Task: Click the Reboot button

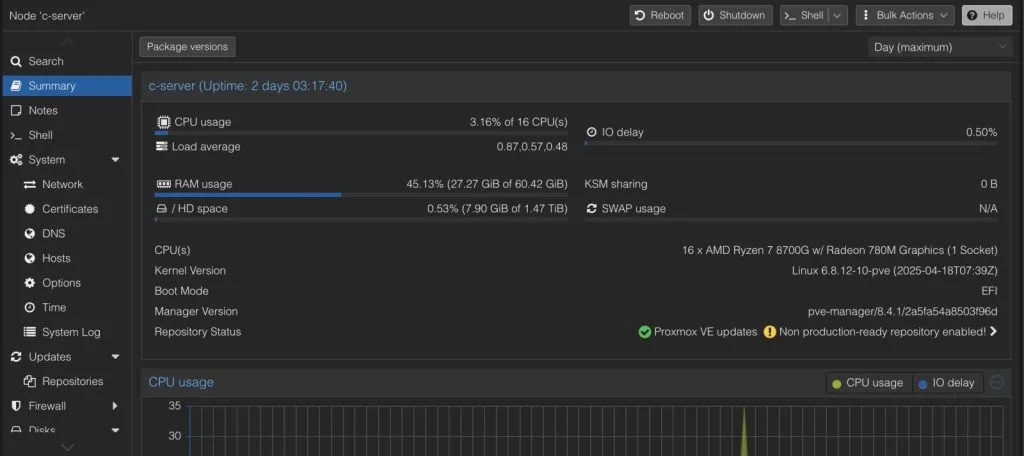Action: click(x=660, y=16)
